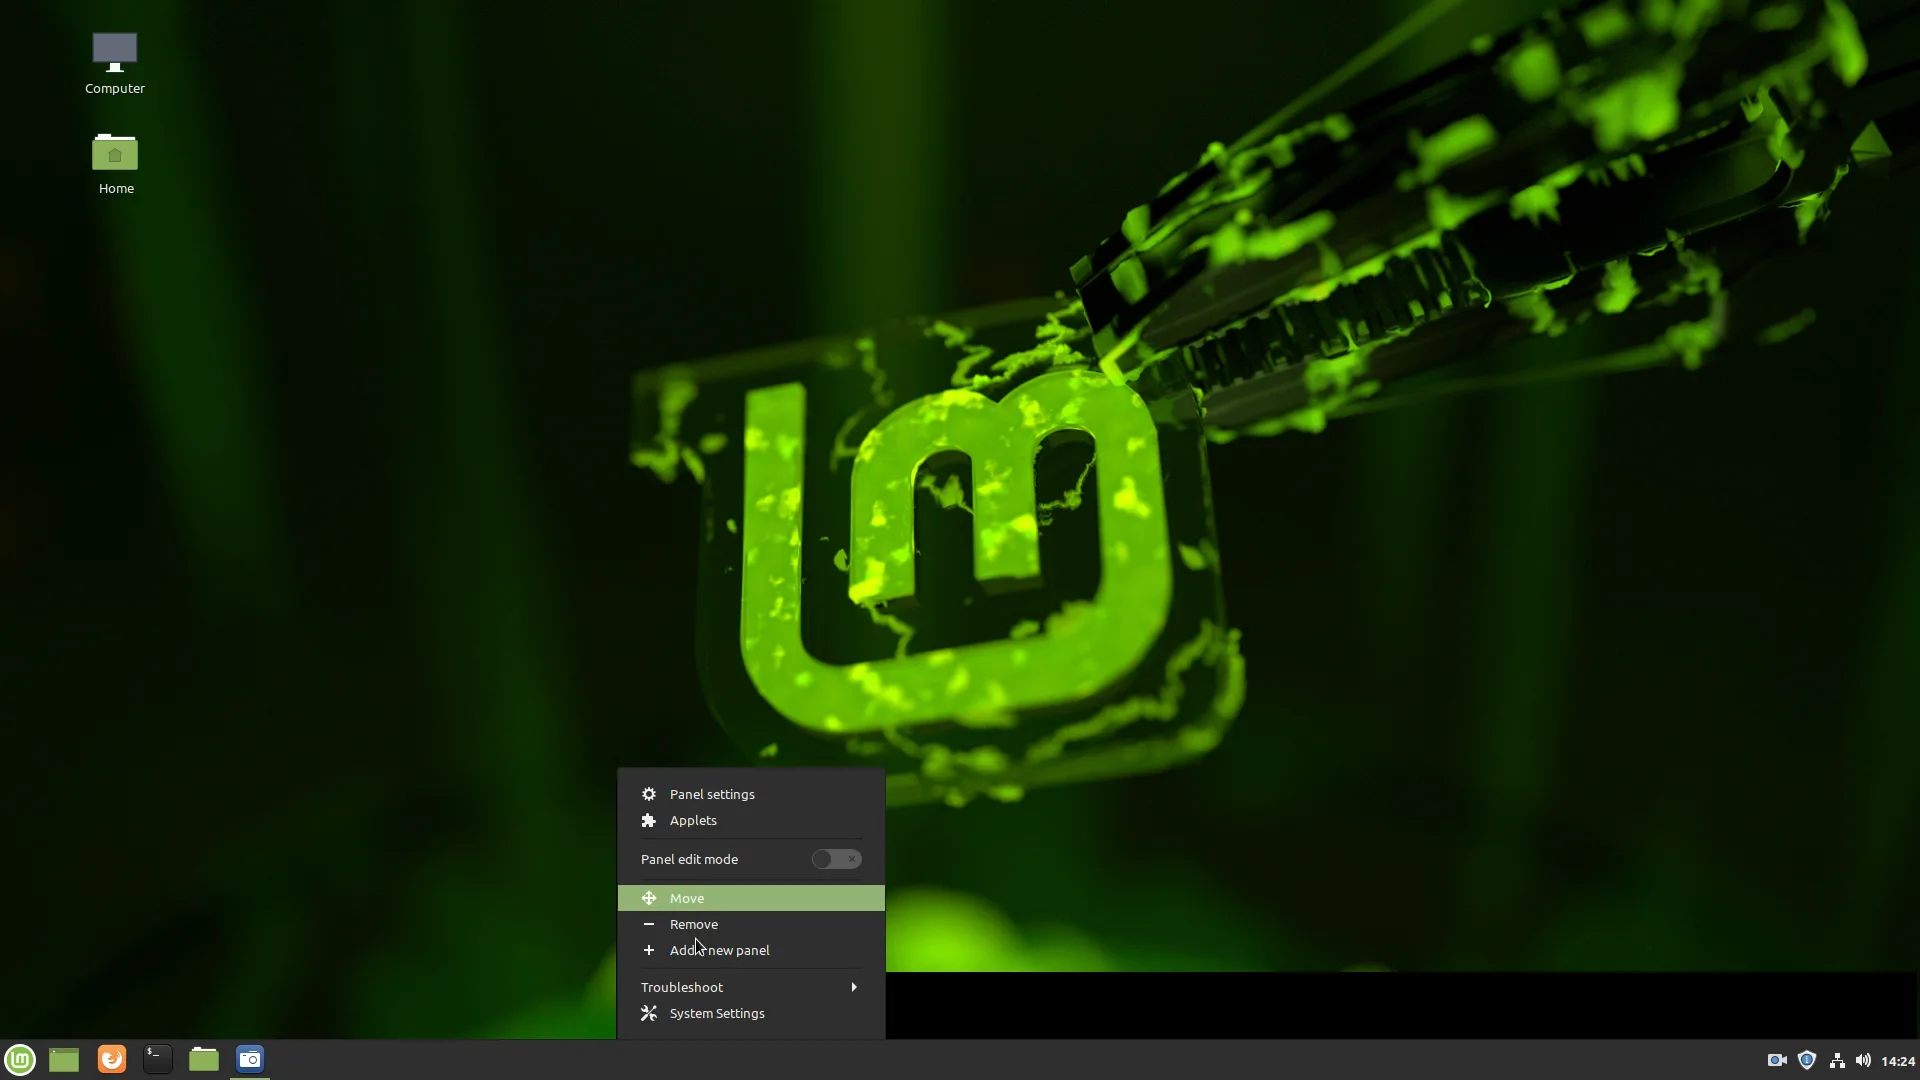Click the show desktop panel icon
This screenshot has width=1920, height=1080.
64,1059
